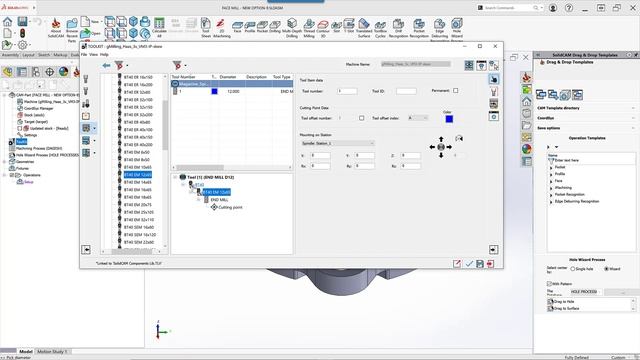Switch to the Model bottom tab
Image resolution: width=640 pixels, height=360 pixels.
(x=26, y=351)
